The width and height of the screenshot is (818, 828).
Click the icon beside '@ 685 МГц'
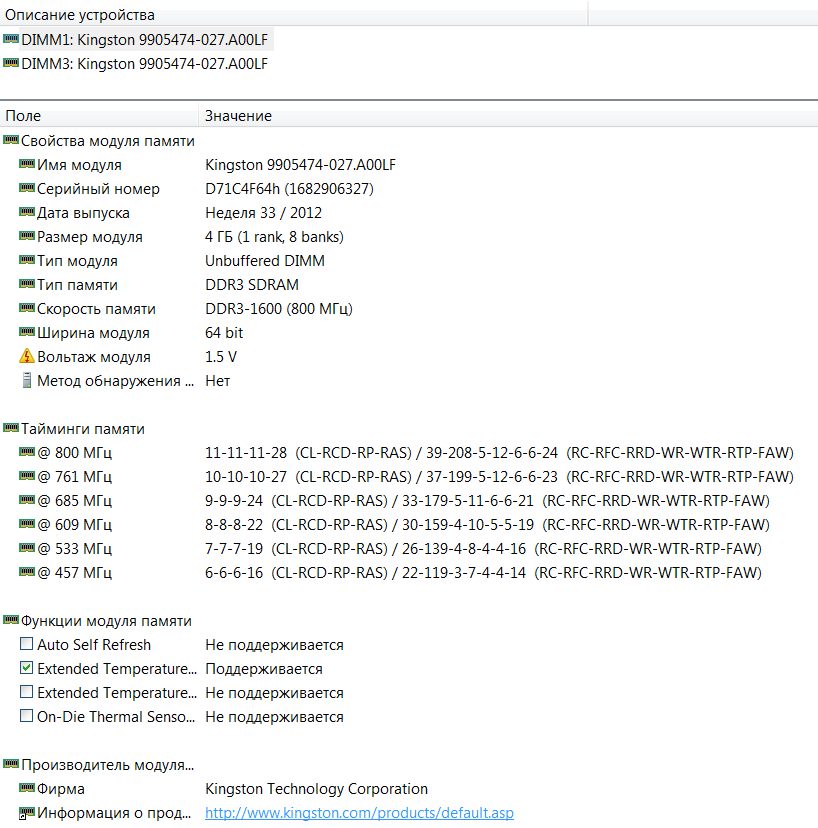tap(26, 500)
